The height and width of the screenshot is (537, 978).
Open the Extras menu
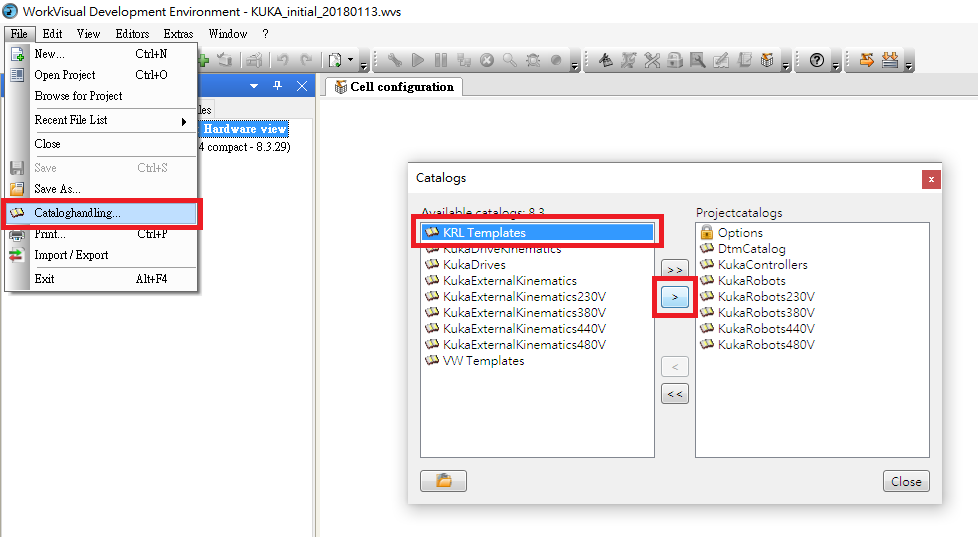click(x=178, y=34)
